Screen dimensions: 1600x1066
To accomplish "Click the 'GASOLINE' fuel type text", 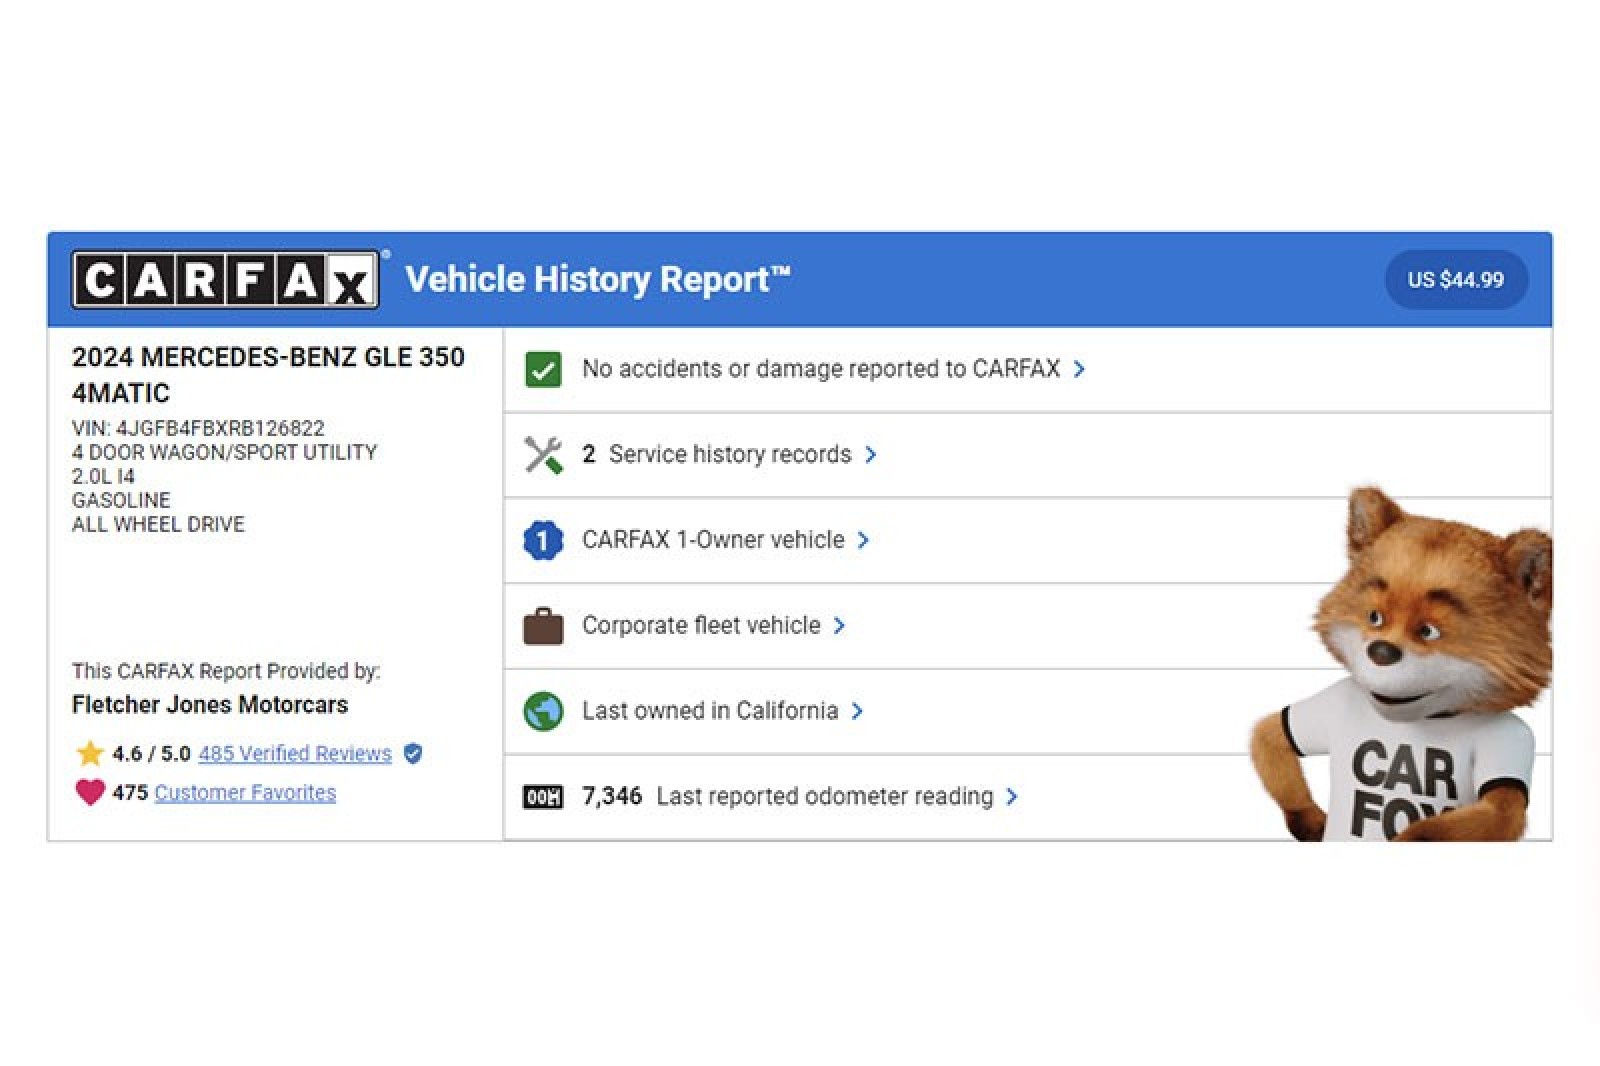I will tap(121, 500).
